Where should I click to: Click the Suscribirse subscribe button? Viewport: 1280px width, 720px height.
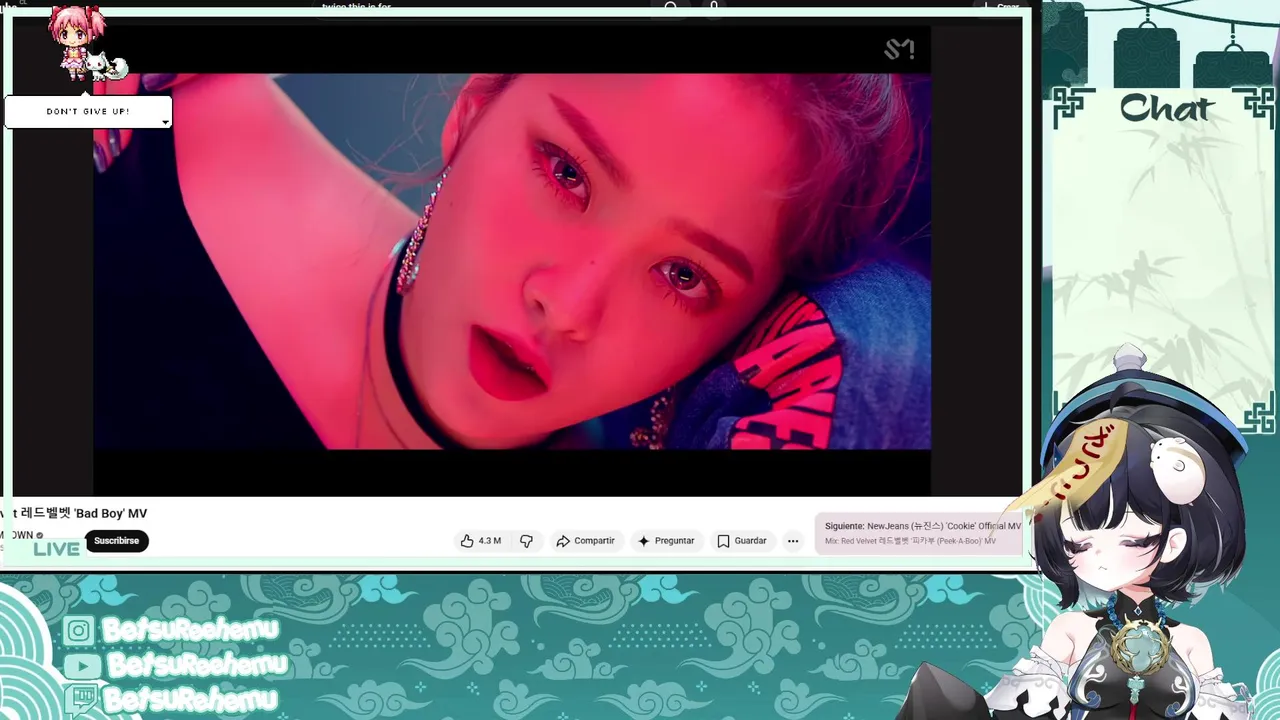click(117, 541)
